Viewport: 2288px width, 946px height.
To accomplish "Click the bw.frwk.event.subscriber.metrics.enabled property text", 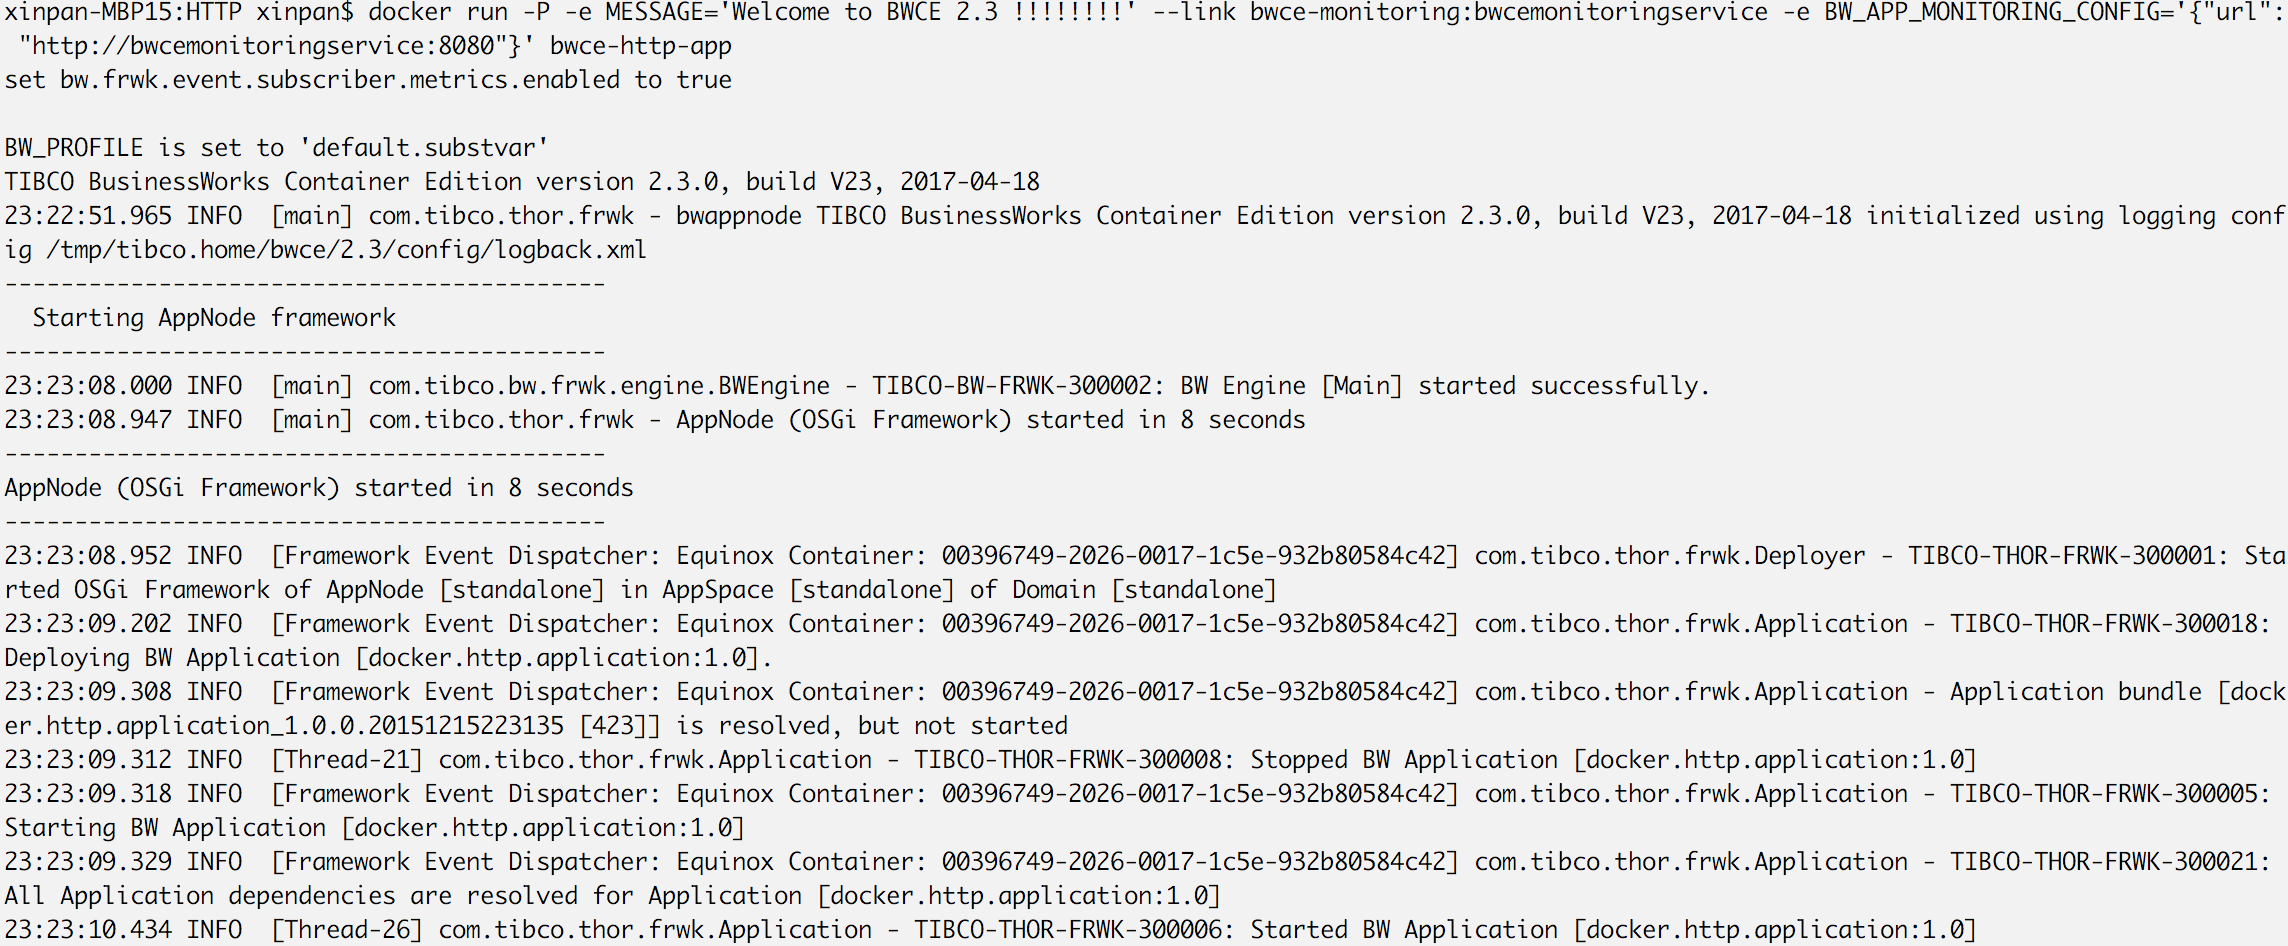I will pos(339,80).
